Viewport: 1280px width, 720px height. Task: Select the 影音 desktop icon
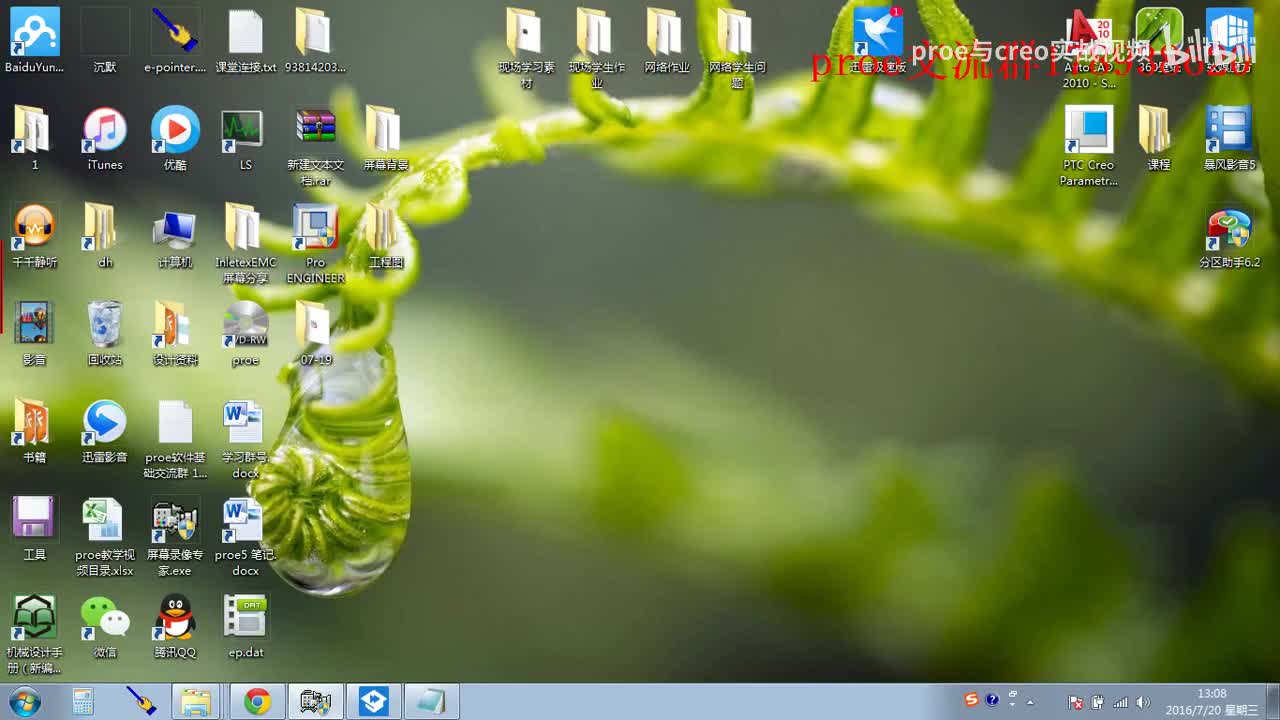coord(35,333)
